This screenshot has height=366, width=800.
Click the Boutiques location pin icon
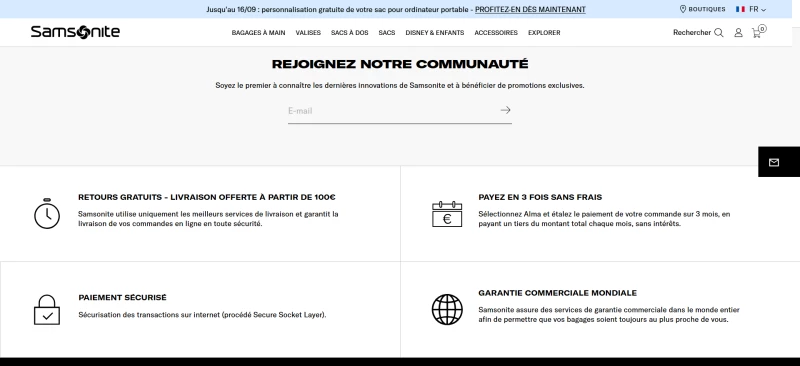tap(683, 9)
